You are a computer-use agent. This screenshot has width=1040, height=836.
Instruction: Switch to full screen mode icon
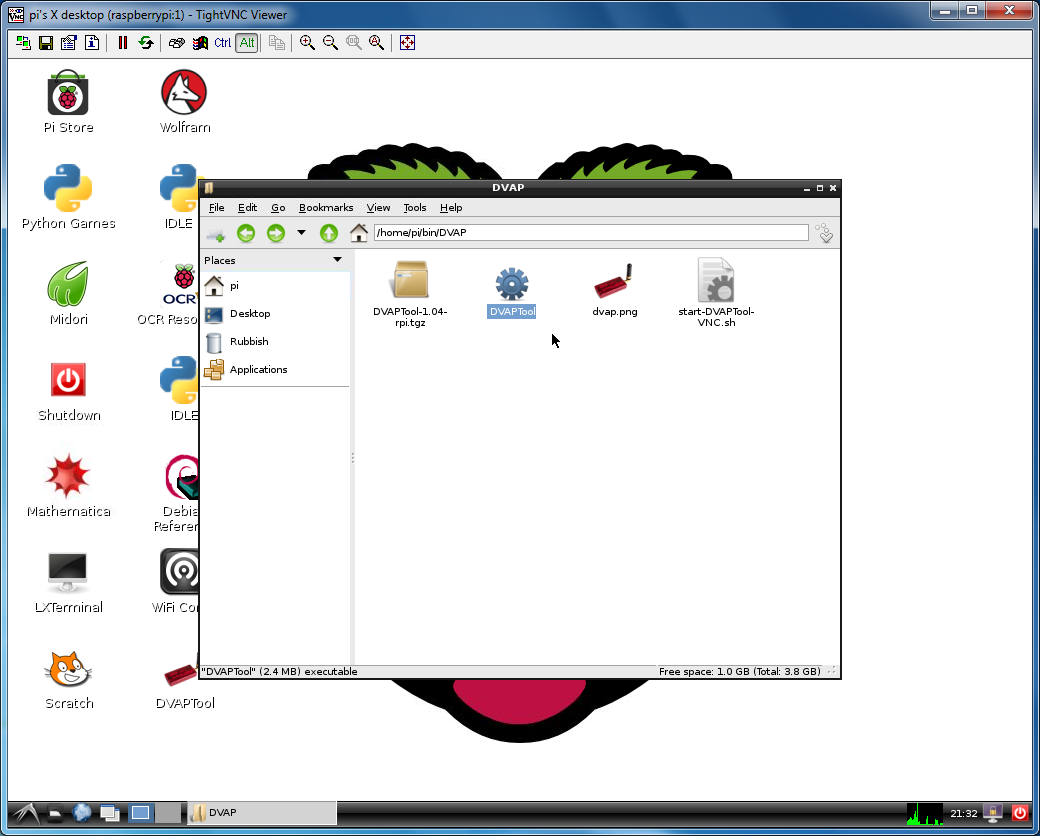(x=407, y=43)
